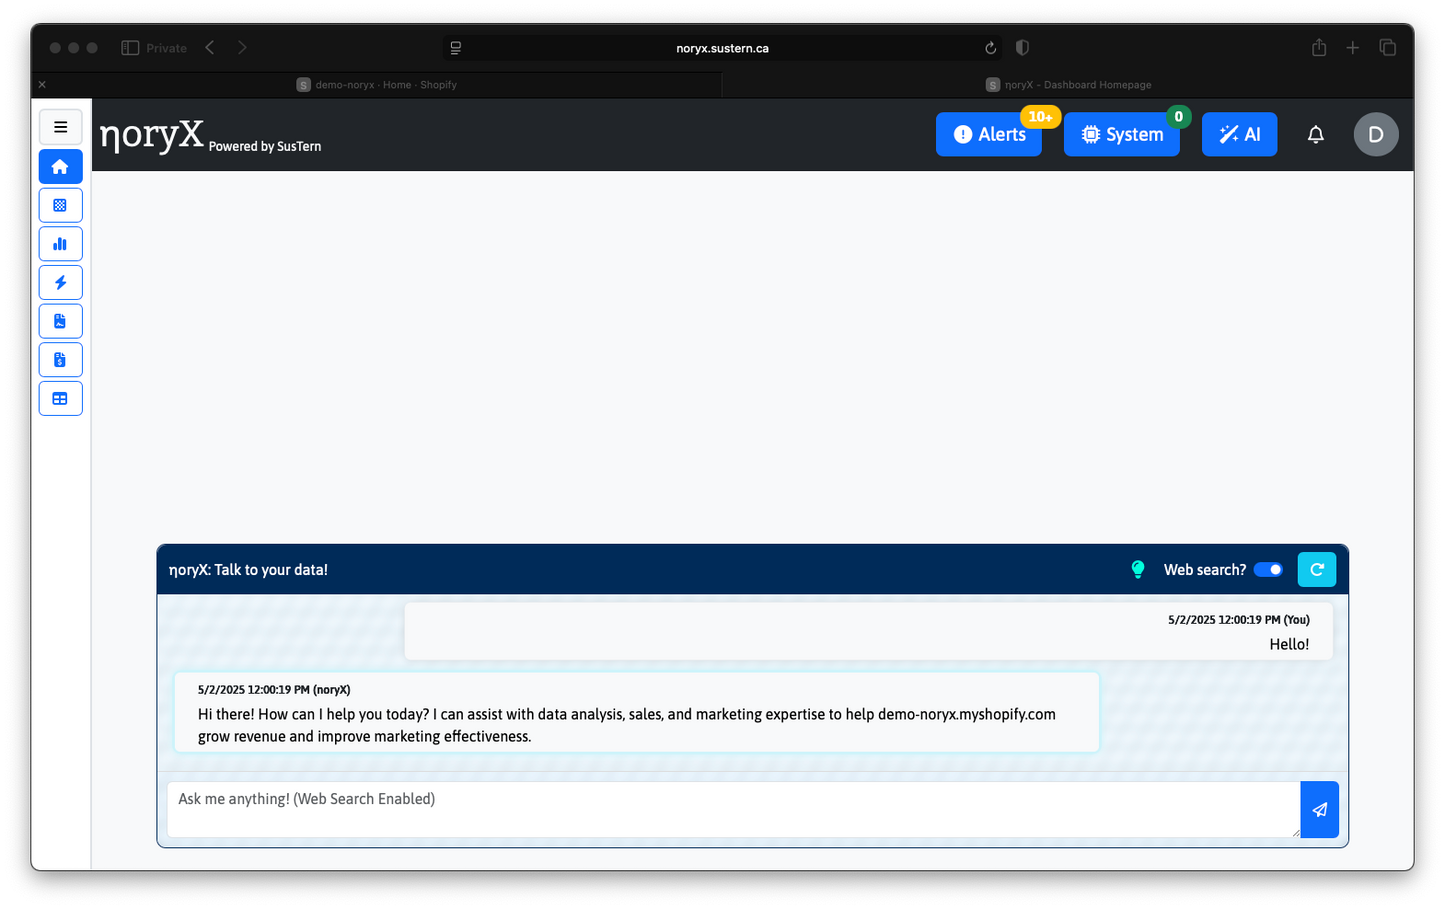
Task: Open the lightning bolt sidebar icon
Action: pos(60,282)
